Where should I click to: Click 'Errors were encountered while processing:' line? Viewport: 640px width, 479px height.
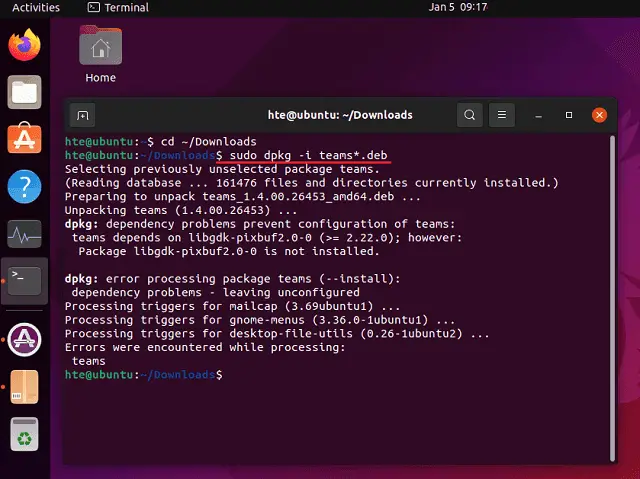(205, 347)
